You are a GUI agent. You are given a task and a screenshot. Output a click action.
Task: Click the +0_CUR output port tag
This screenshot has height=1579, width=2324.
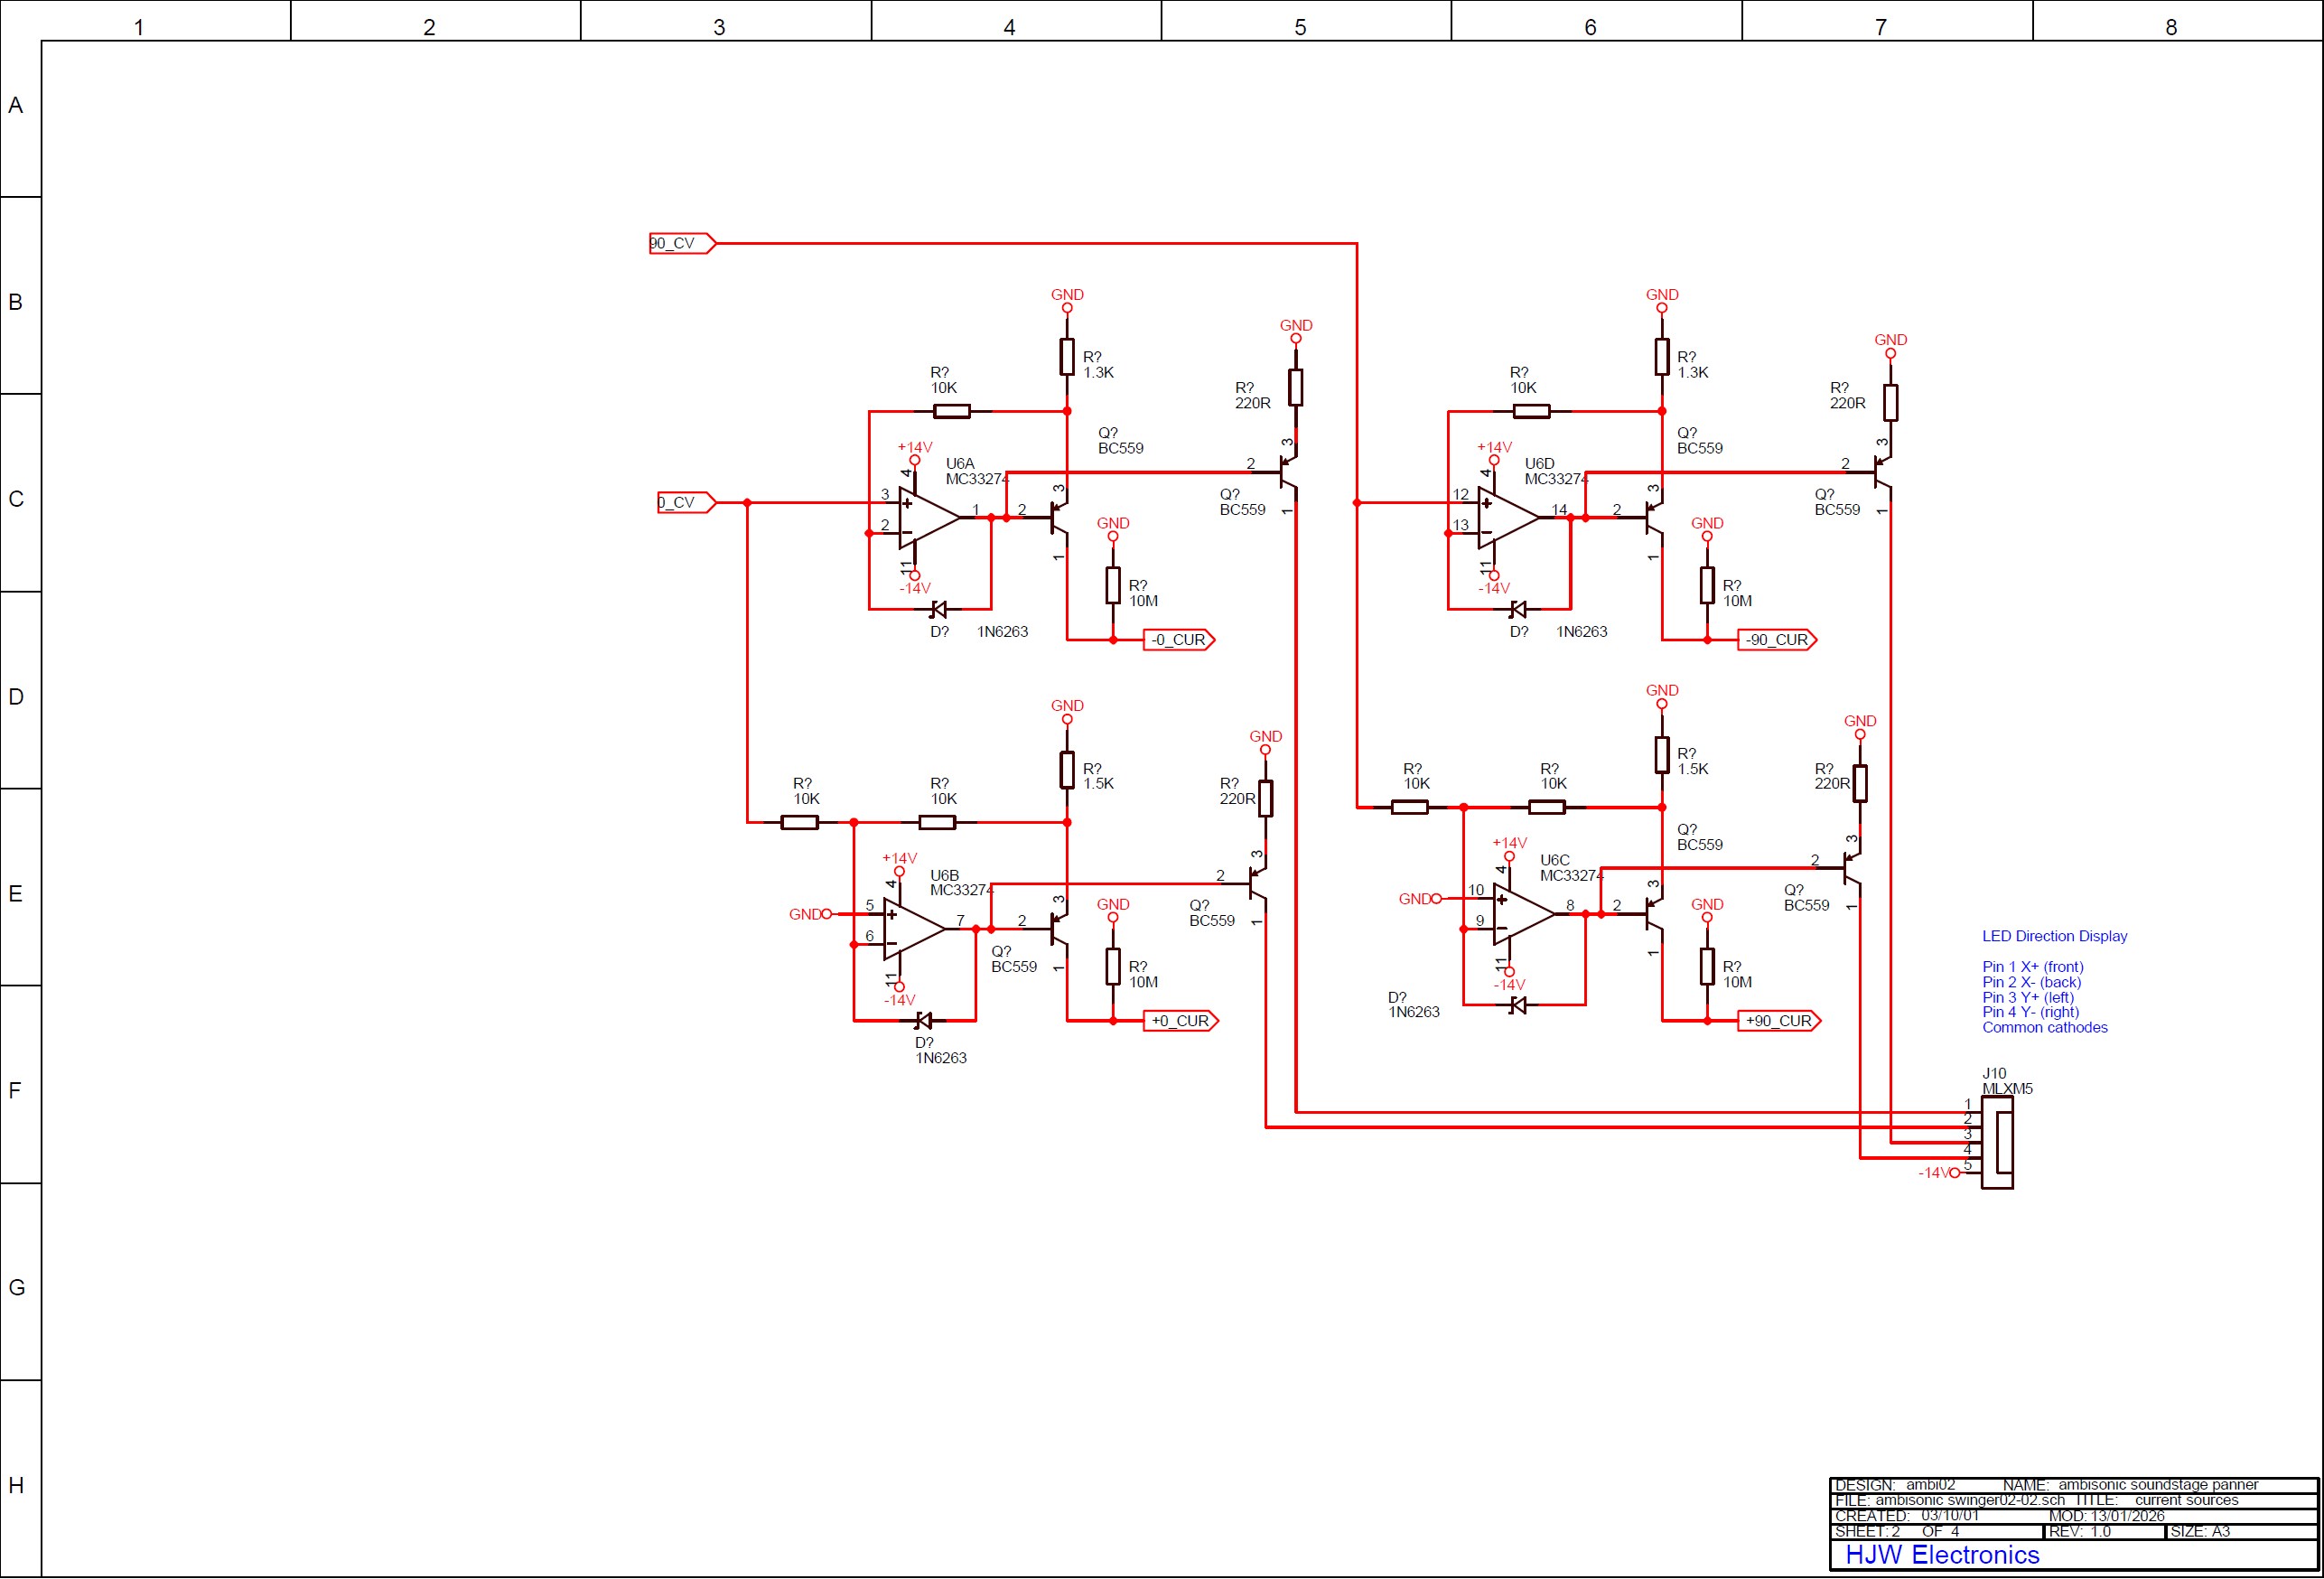point(1180,1021)
